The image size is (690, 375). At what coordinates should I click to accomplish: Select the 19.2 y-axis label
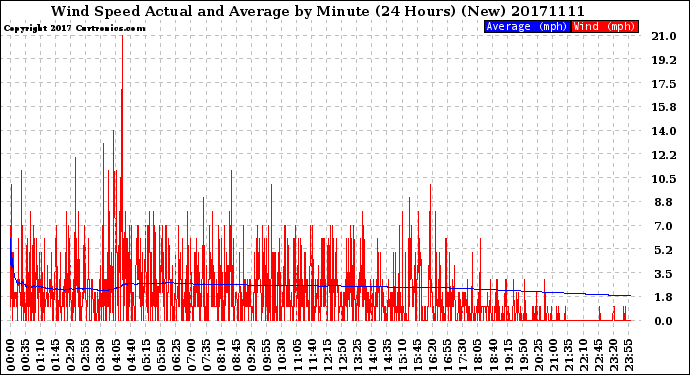664,60
